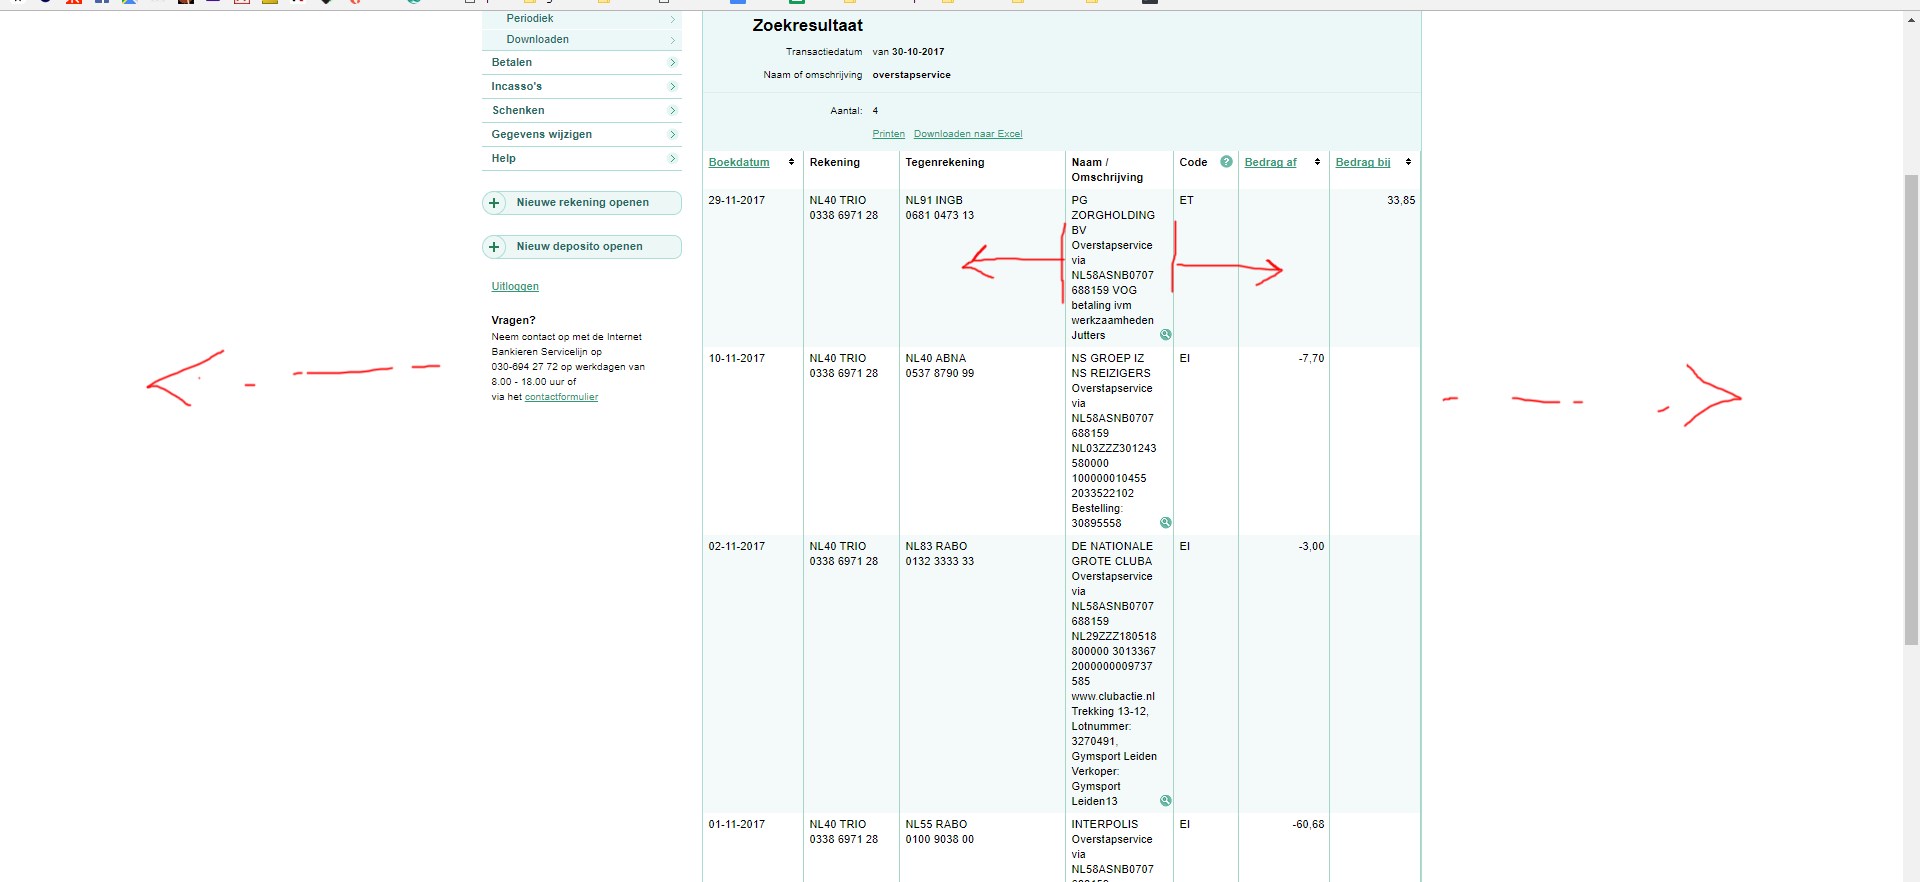Click the Nieuw deposito openen button

coord(582,247)
